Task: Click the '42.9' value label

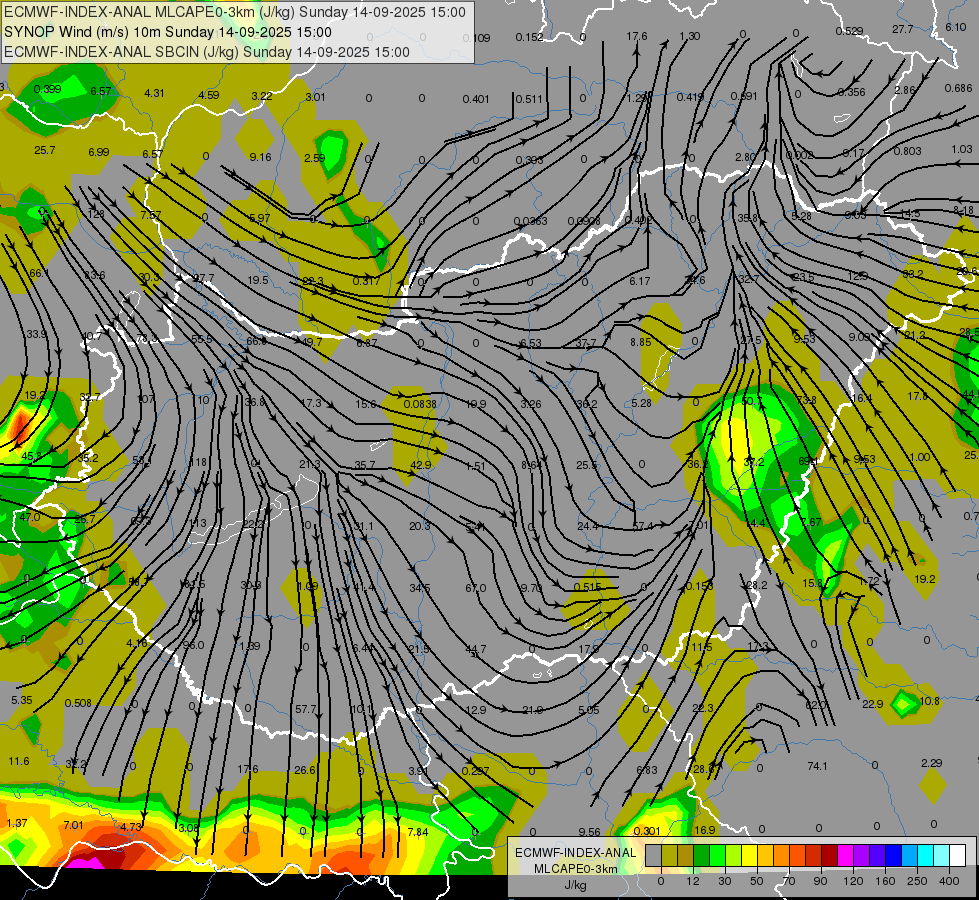Action: click(421, 465)
